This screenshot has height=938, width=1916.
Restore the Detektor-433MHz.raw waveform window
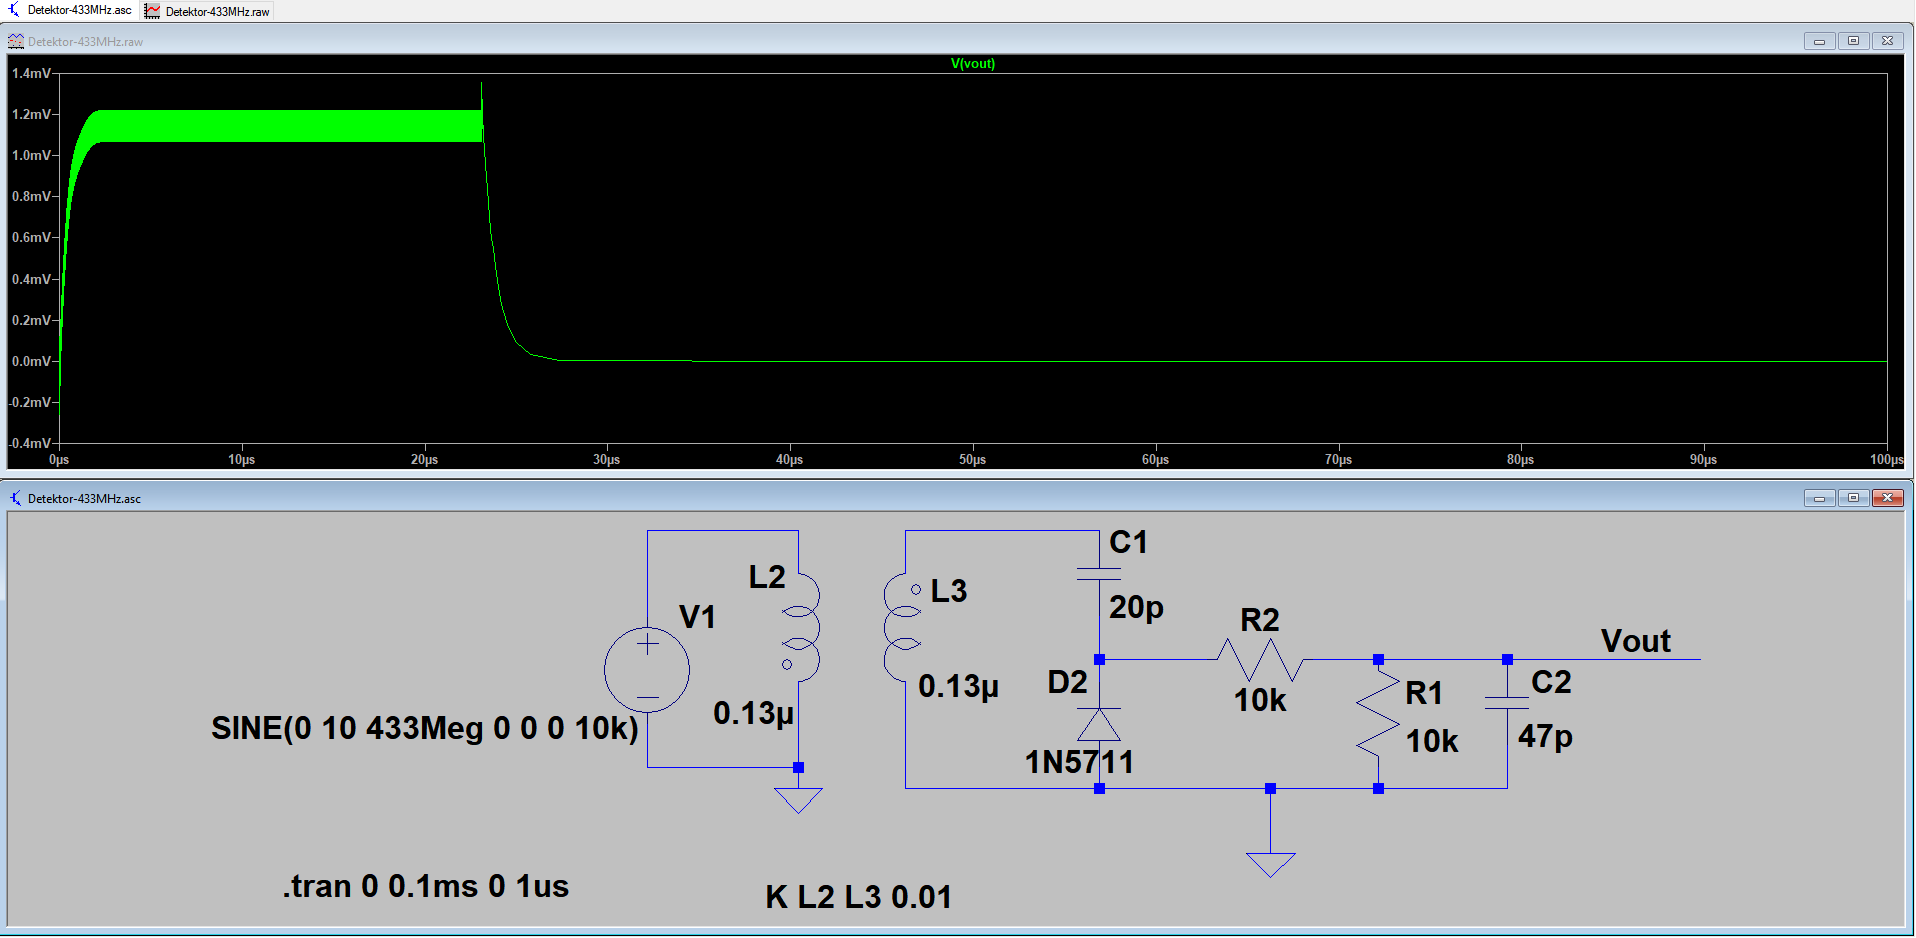(x=1853, y=41)
